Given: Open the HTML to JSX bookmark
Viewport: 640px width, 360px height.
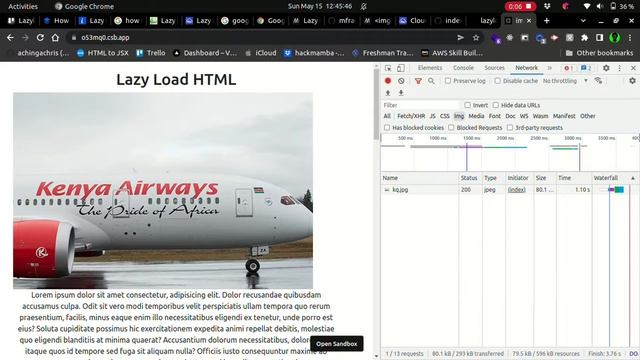Looking at the screenshot, I should click(102, 53).
